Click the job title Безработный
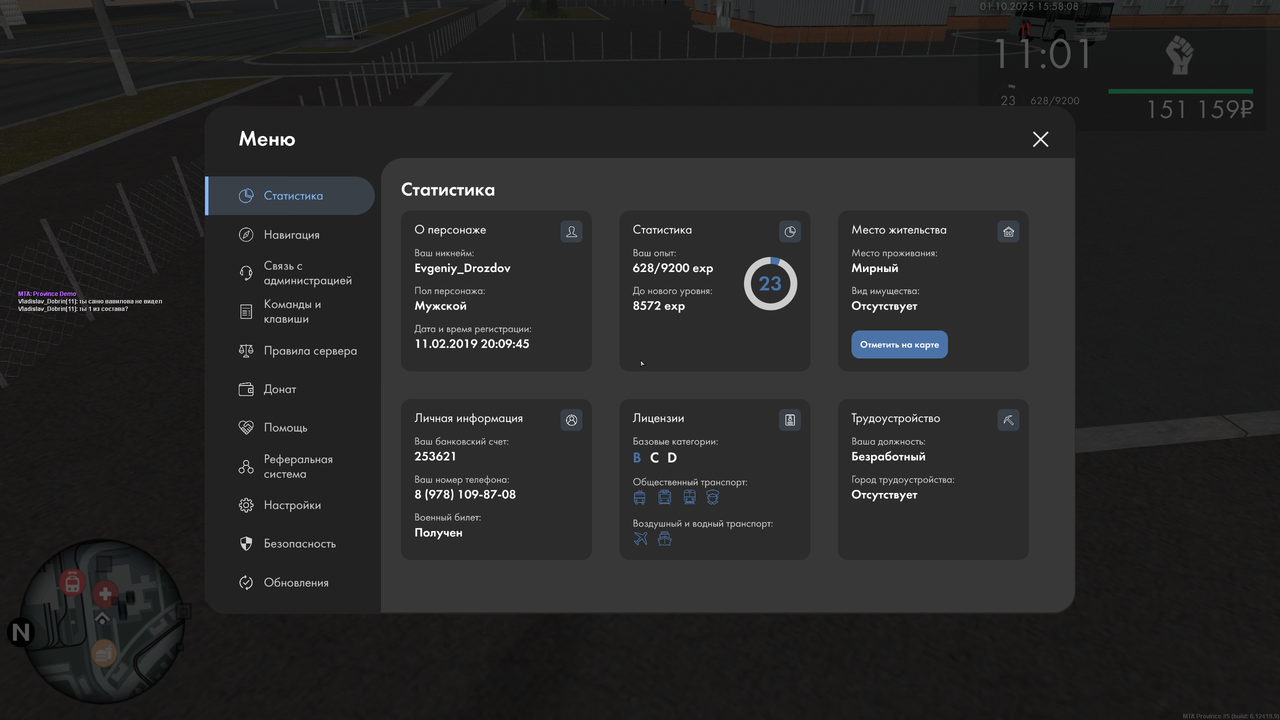This screenshot has height=720, width=1280. [888, 457]
